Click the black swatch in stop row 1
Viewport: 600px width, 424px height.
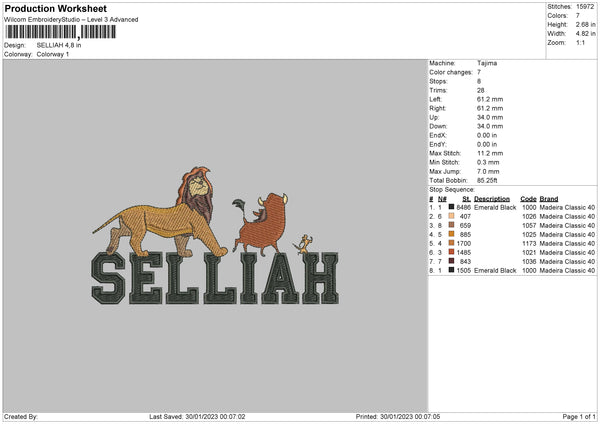coord(451,207)
